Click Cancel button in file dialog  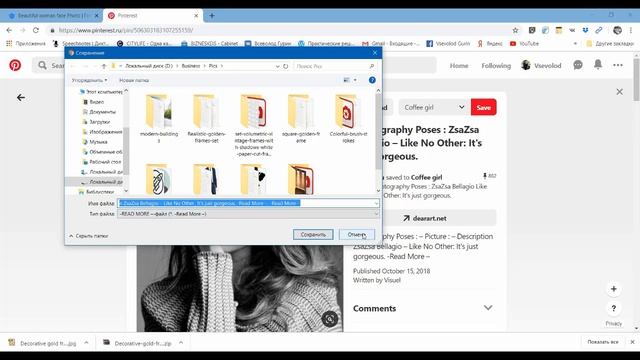tap(356, 234)
